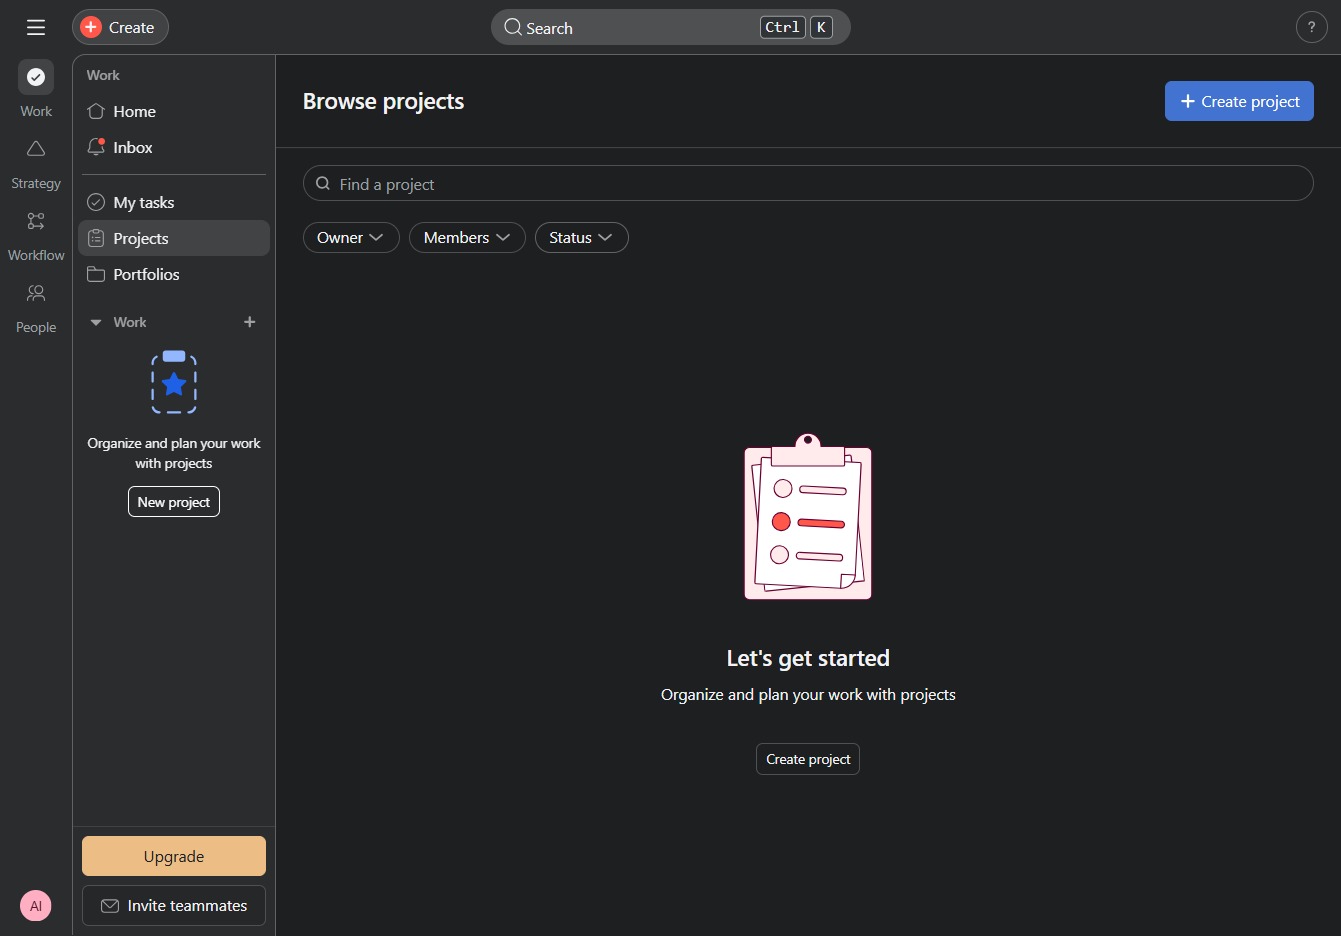Click the blue Create project button

click(1239, 101)
